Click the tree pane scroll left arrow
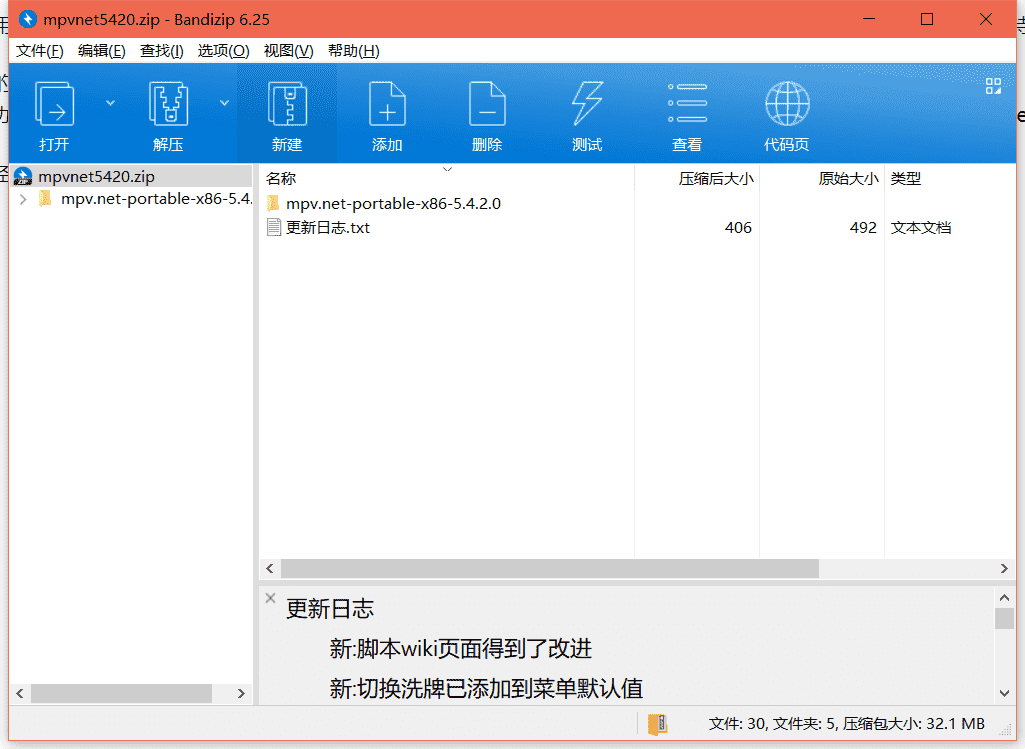This screenshot has height=749, width=1025. pos(20,693)
